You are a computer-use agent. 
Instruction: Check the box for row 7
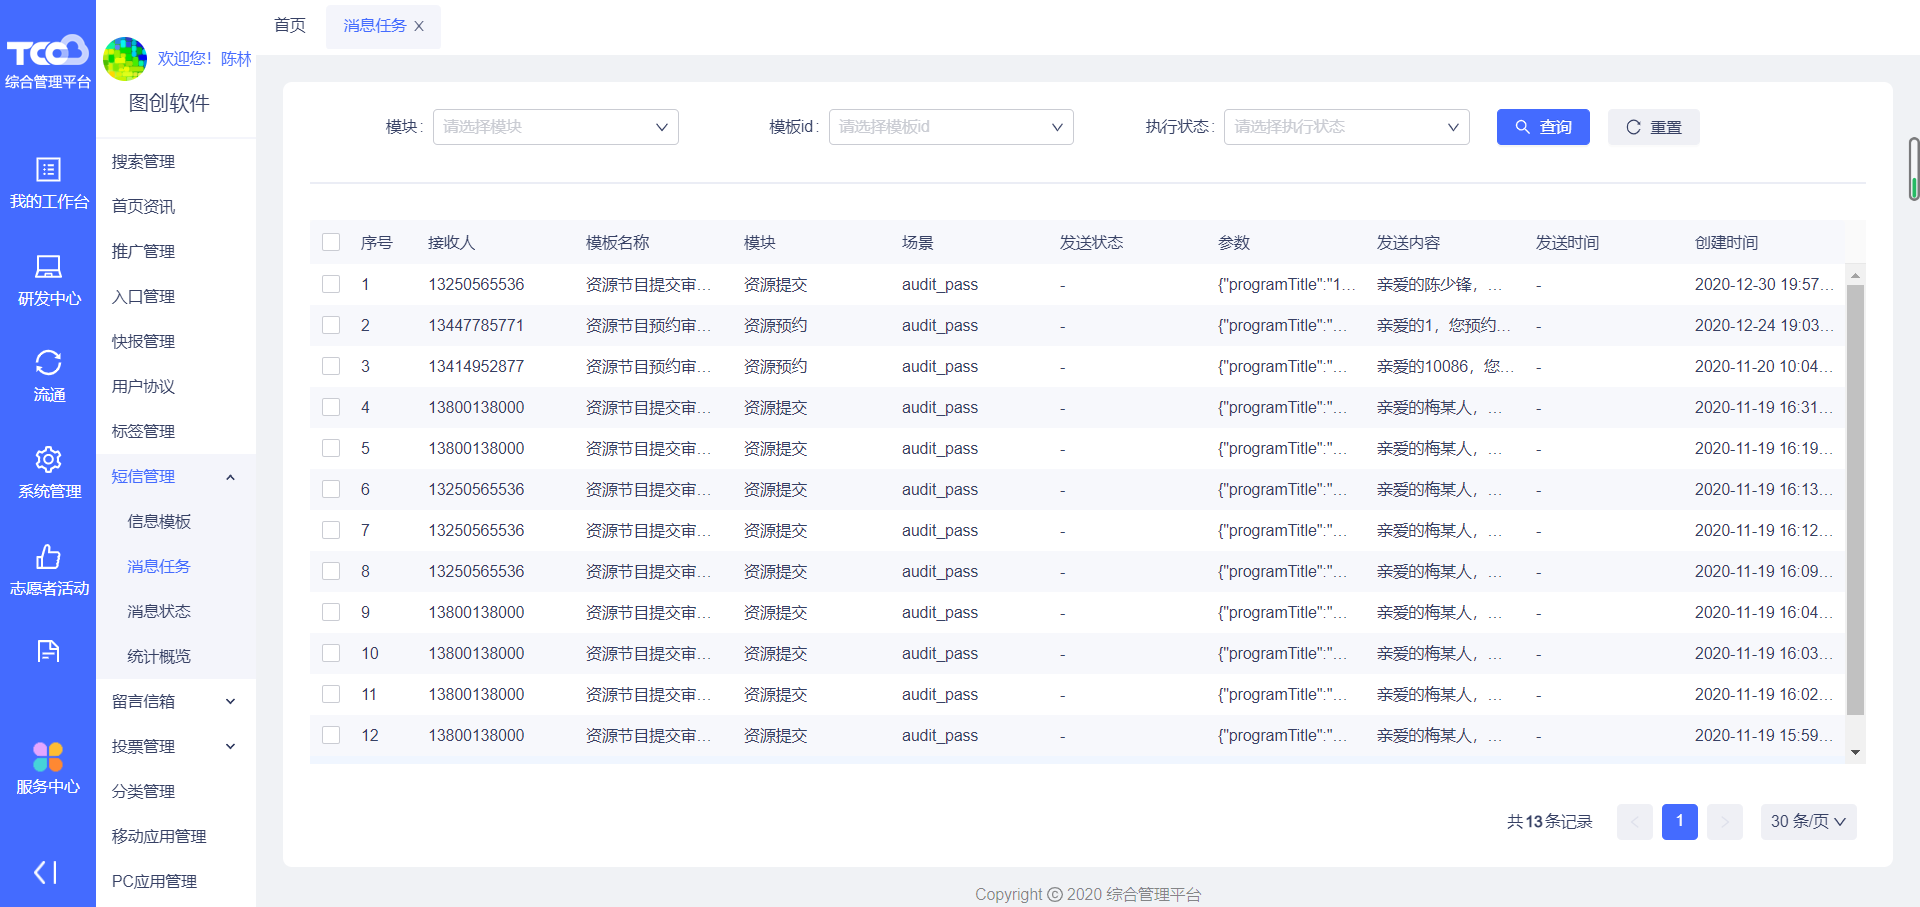click(x=331, y=530)
